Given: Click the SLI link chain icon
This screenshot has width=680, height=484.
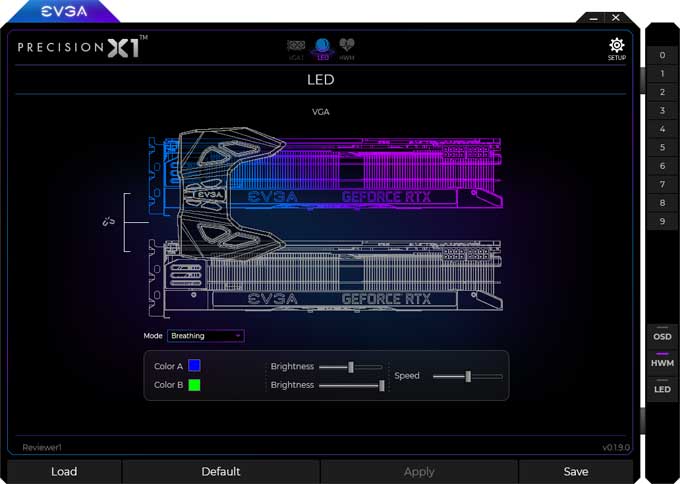Looking at the screenshot, I should click(x=108, y=222).
